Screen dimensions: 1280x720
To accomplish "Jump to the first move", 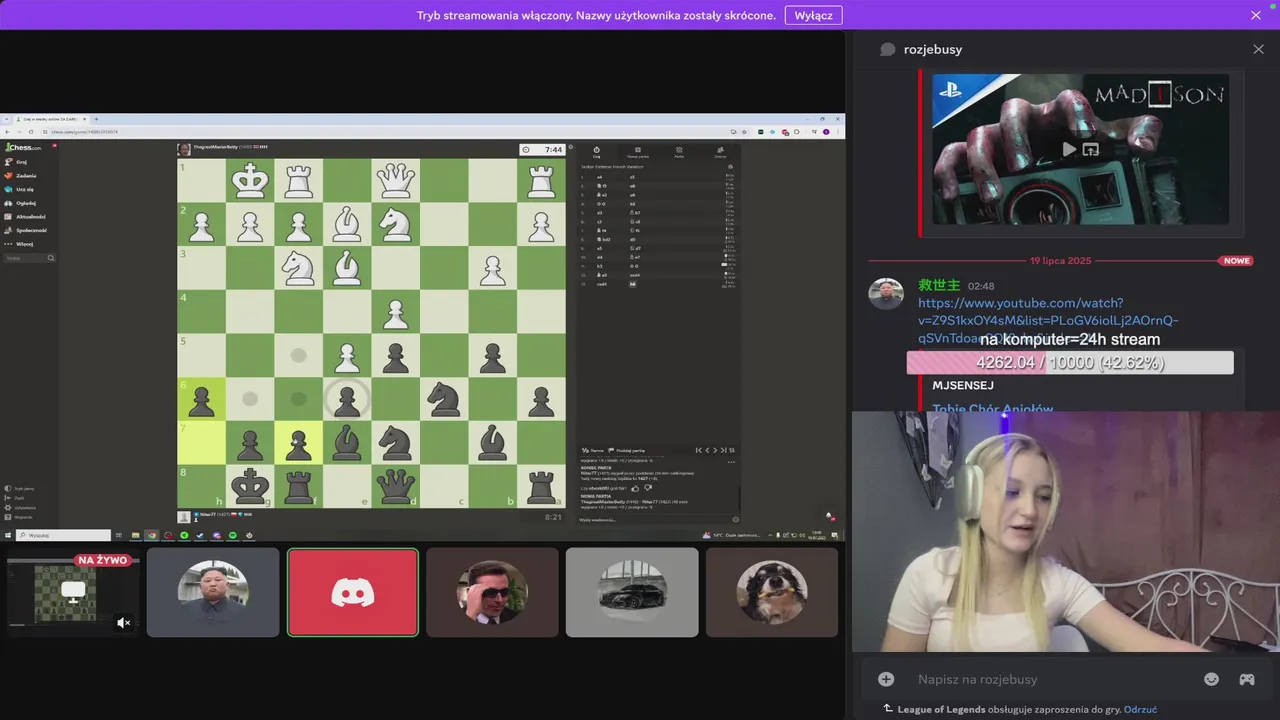I will pyautogui.click(x=699, y=450).
